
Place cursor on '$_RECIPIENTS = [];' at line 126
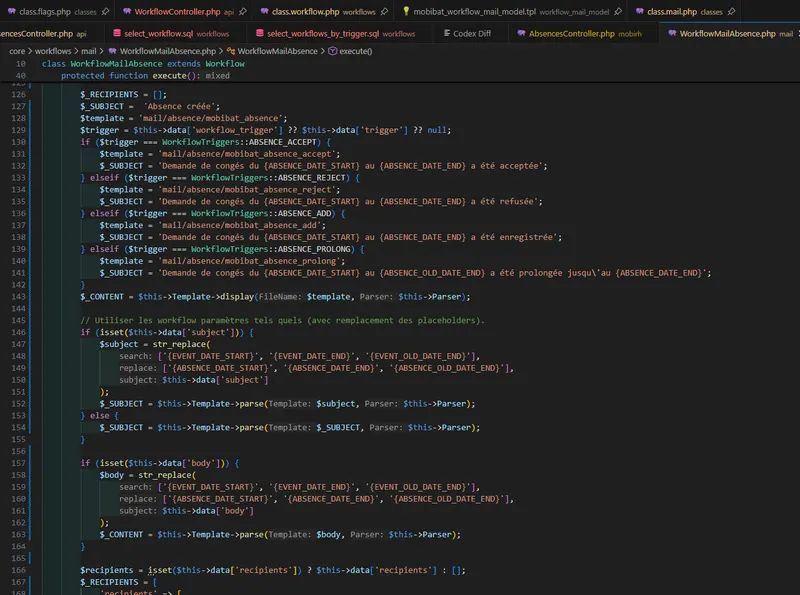123,94
